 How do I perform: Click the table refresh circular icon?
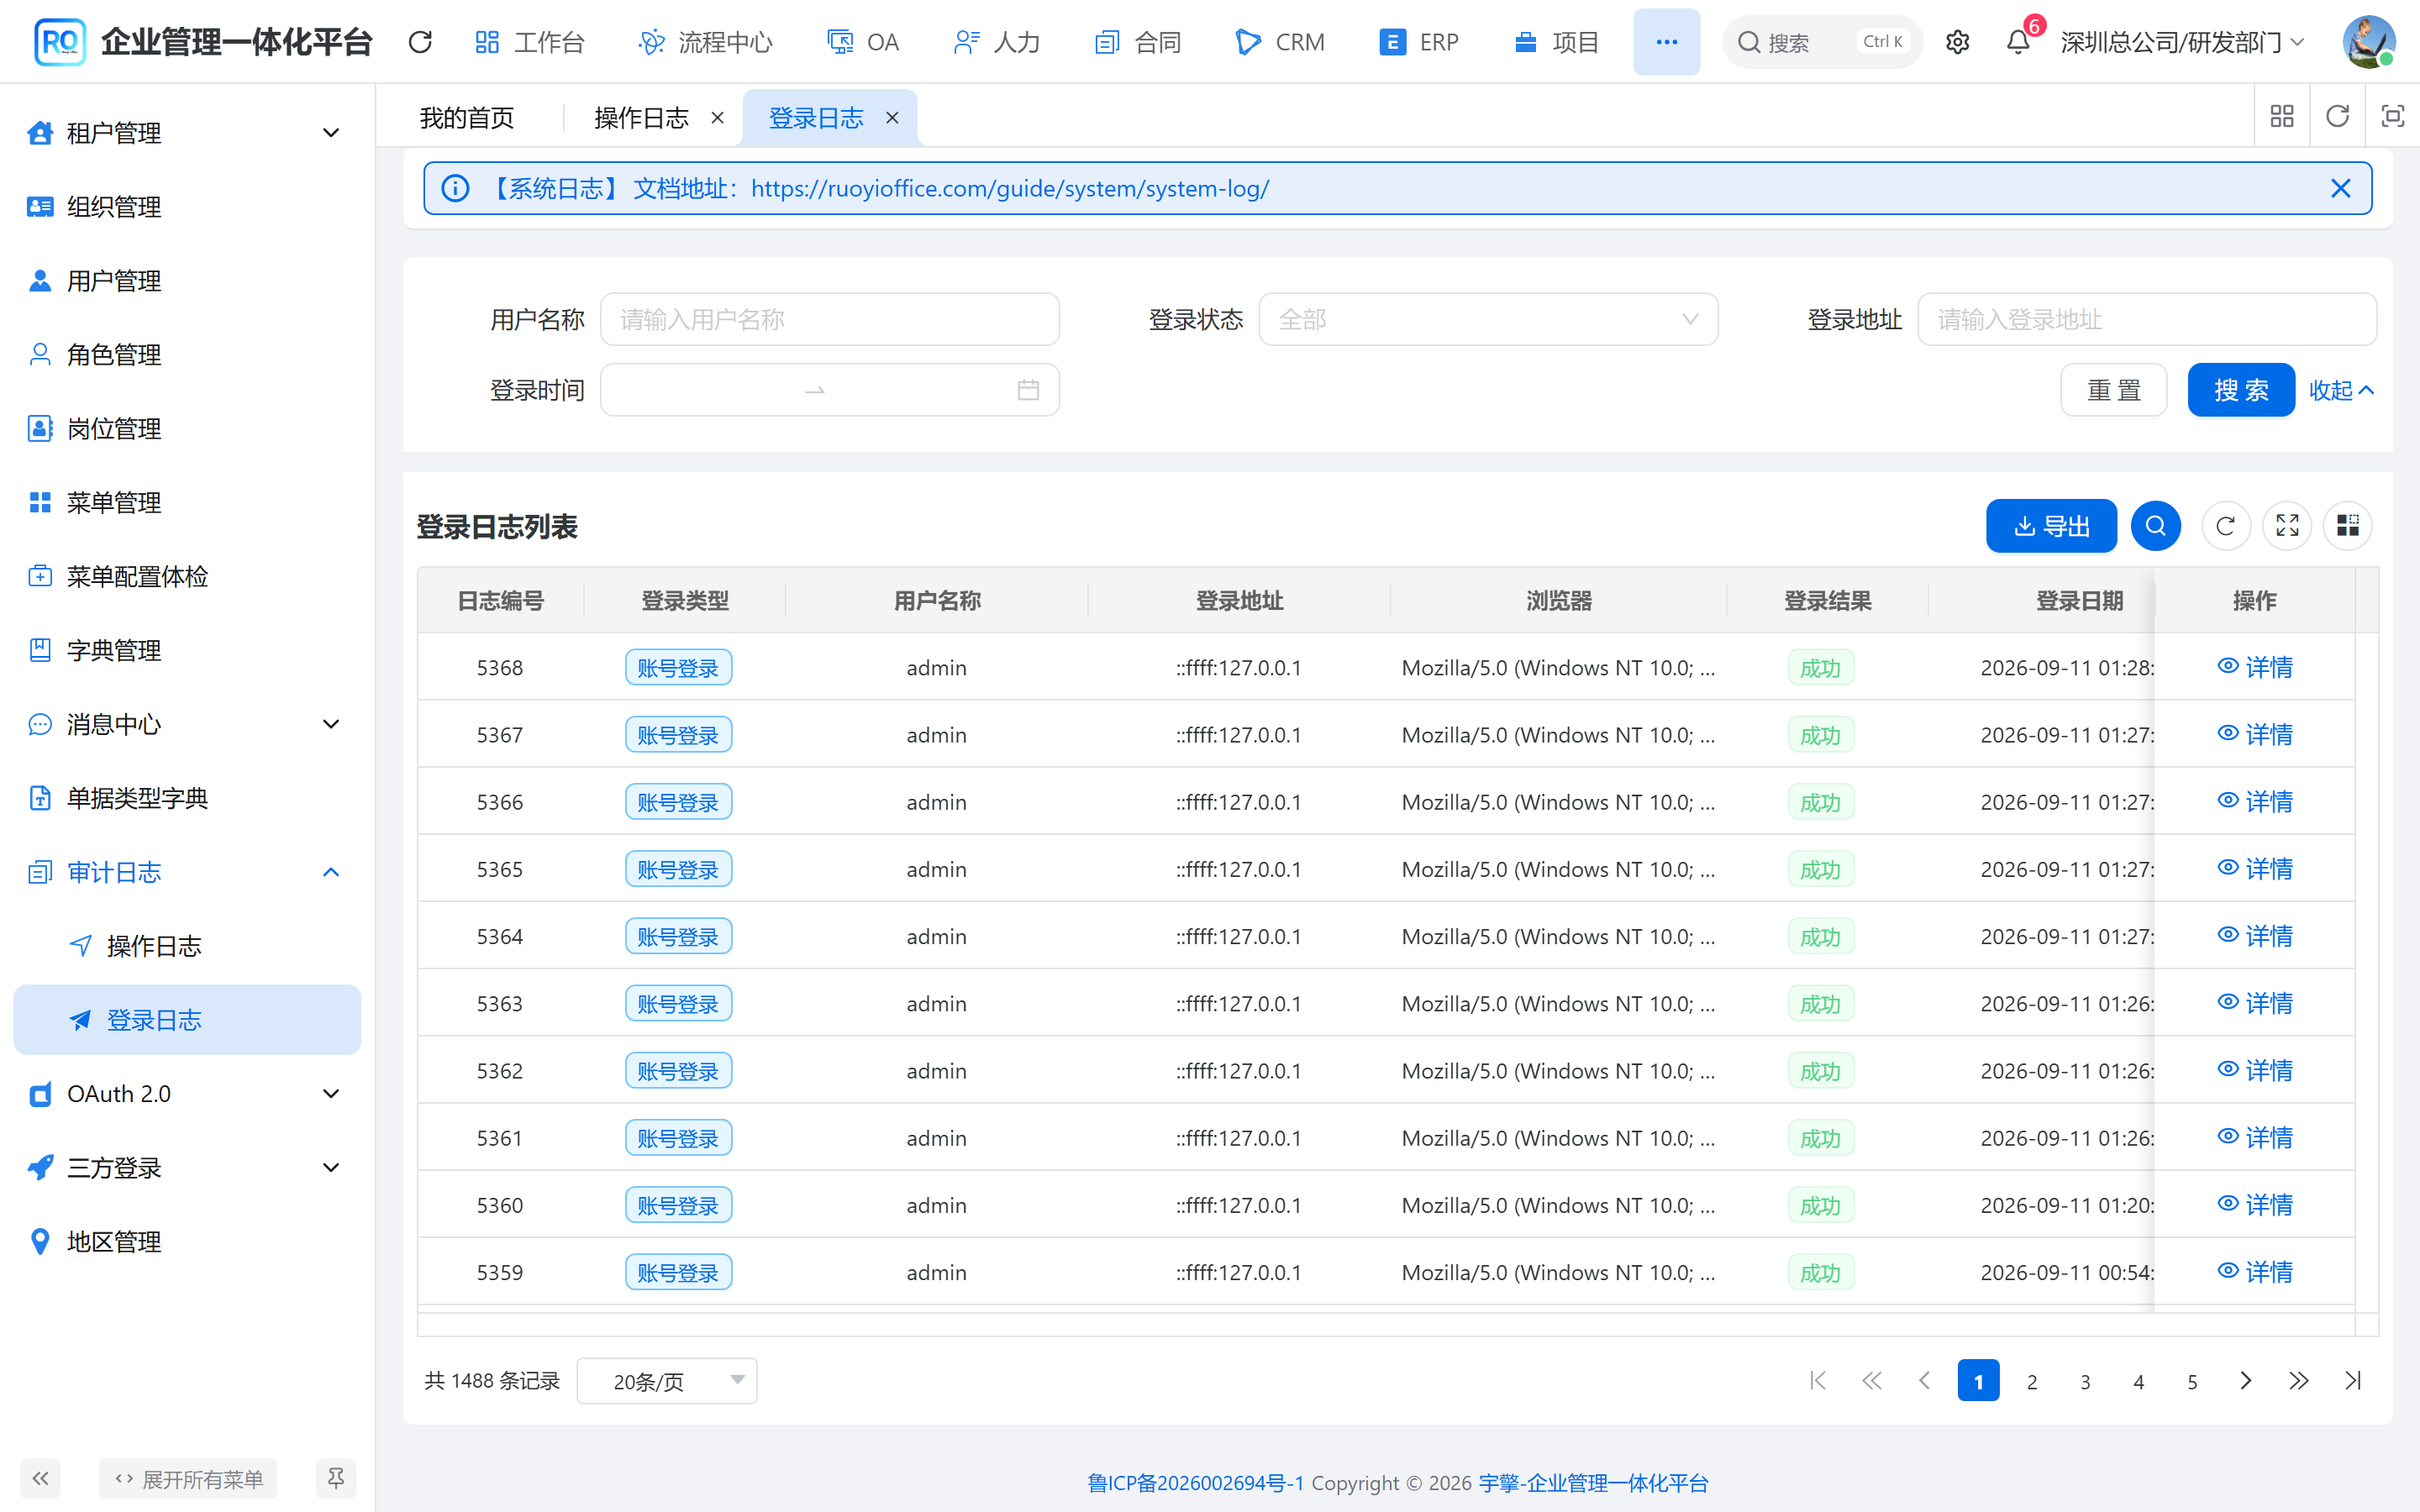(2225, 526)
